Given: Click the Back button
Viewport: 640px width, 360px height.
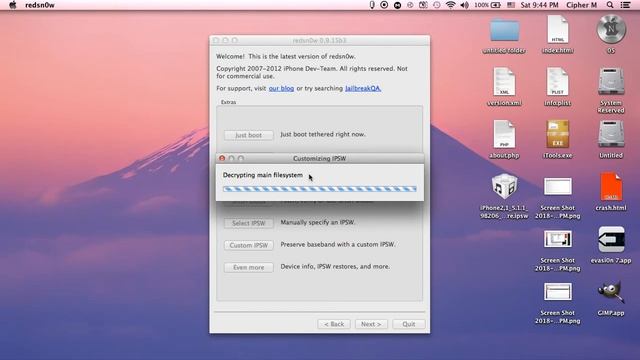Looking at the screenshot, I should coord(334,324).
